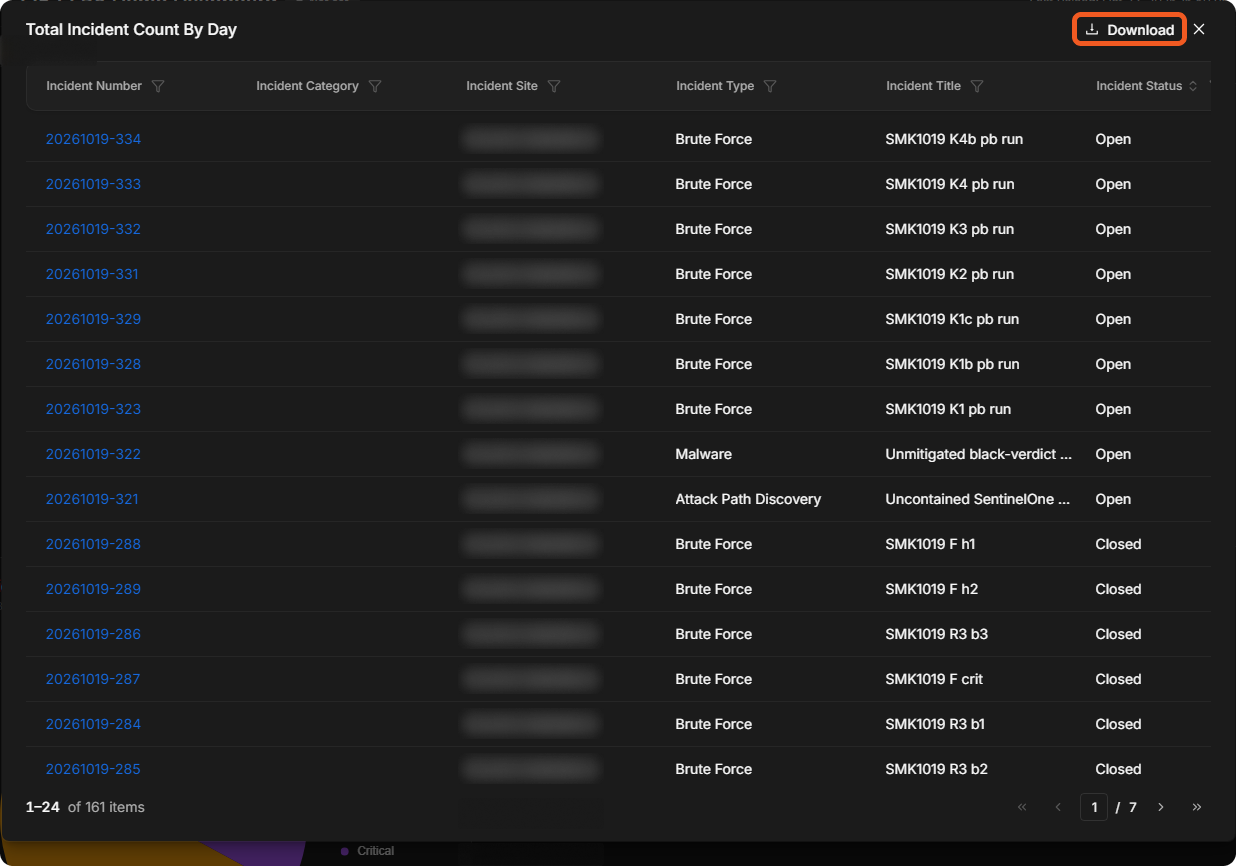Click the 'Malware' incident type cell
Viewport: 1236px width, 866px height.
click(704, 454)
